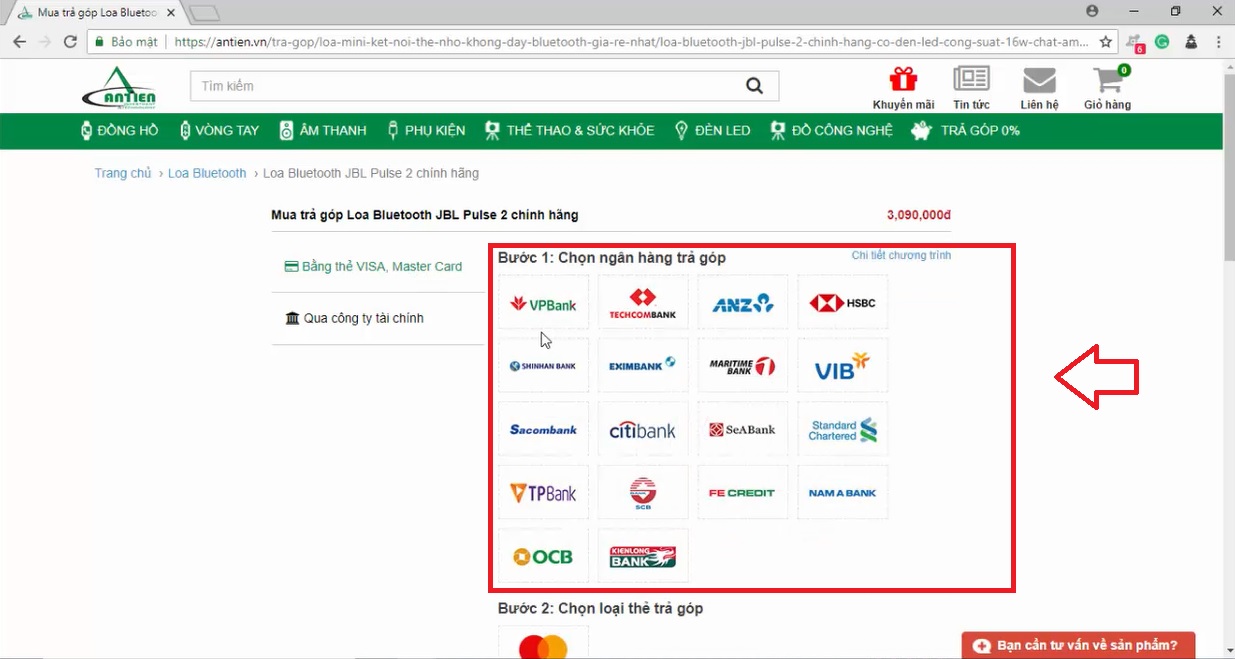Viewport: 1235px width, 659px height.
Task: Click the search magnifier icon
Action: coord(754,86)
